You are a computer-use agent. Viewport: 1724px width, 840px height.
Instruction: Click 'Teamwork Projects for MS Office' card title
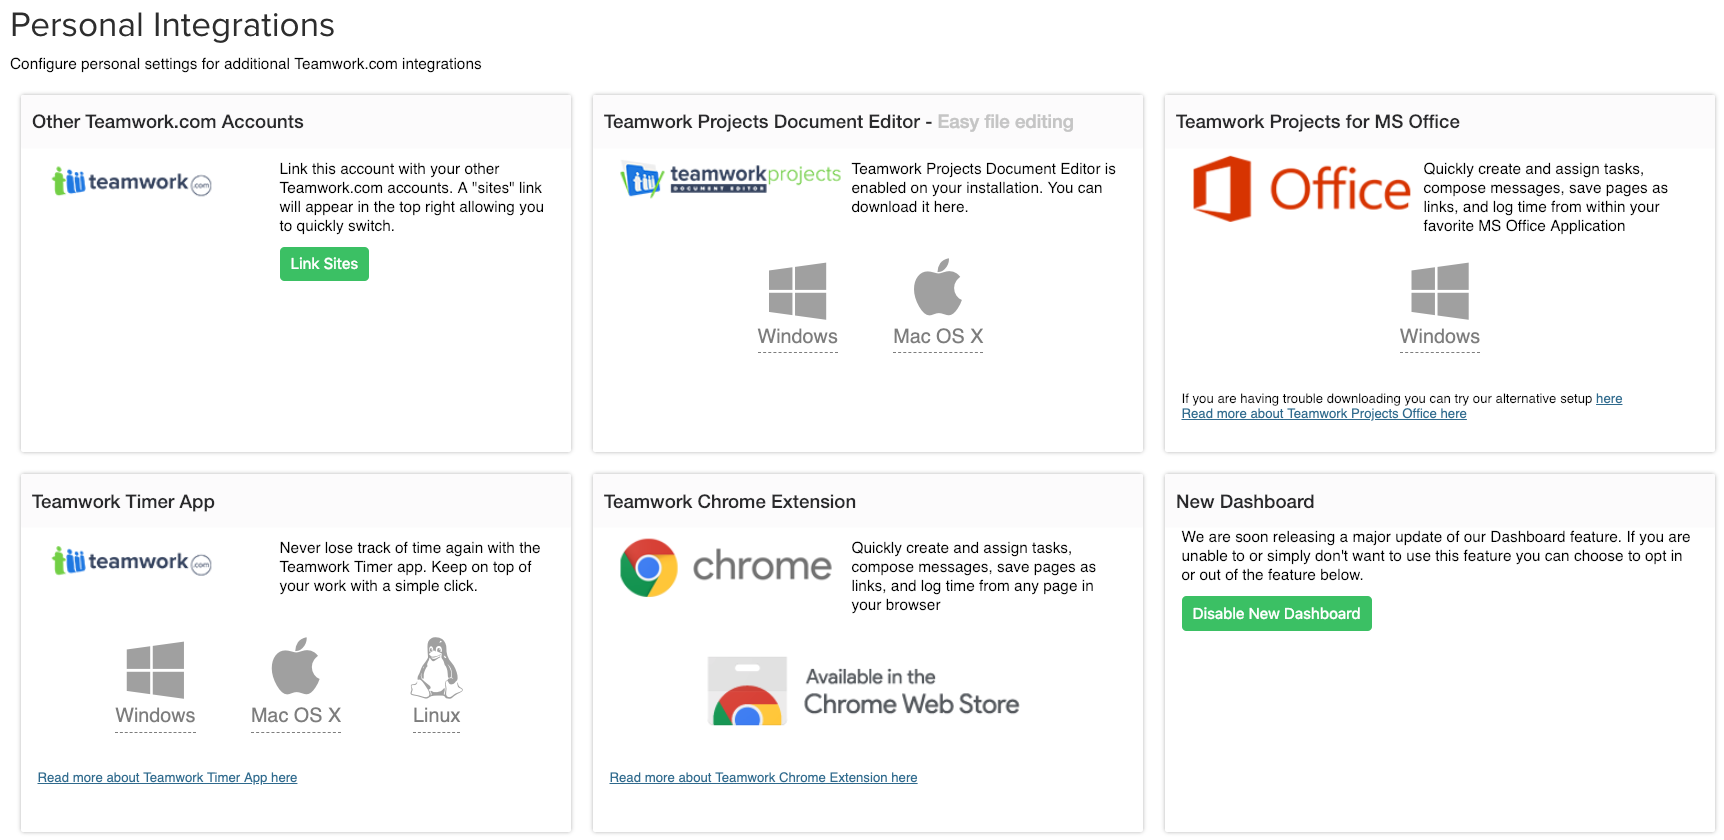coord(1318,122)
